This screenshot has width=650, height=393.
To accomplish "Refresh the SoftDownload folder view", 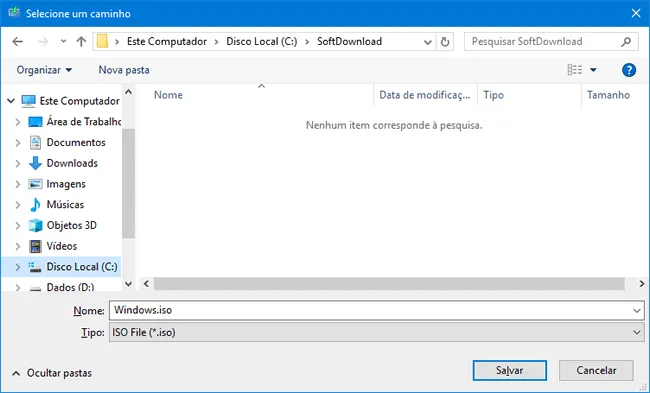I will [445, 42].
